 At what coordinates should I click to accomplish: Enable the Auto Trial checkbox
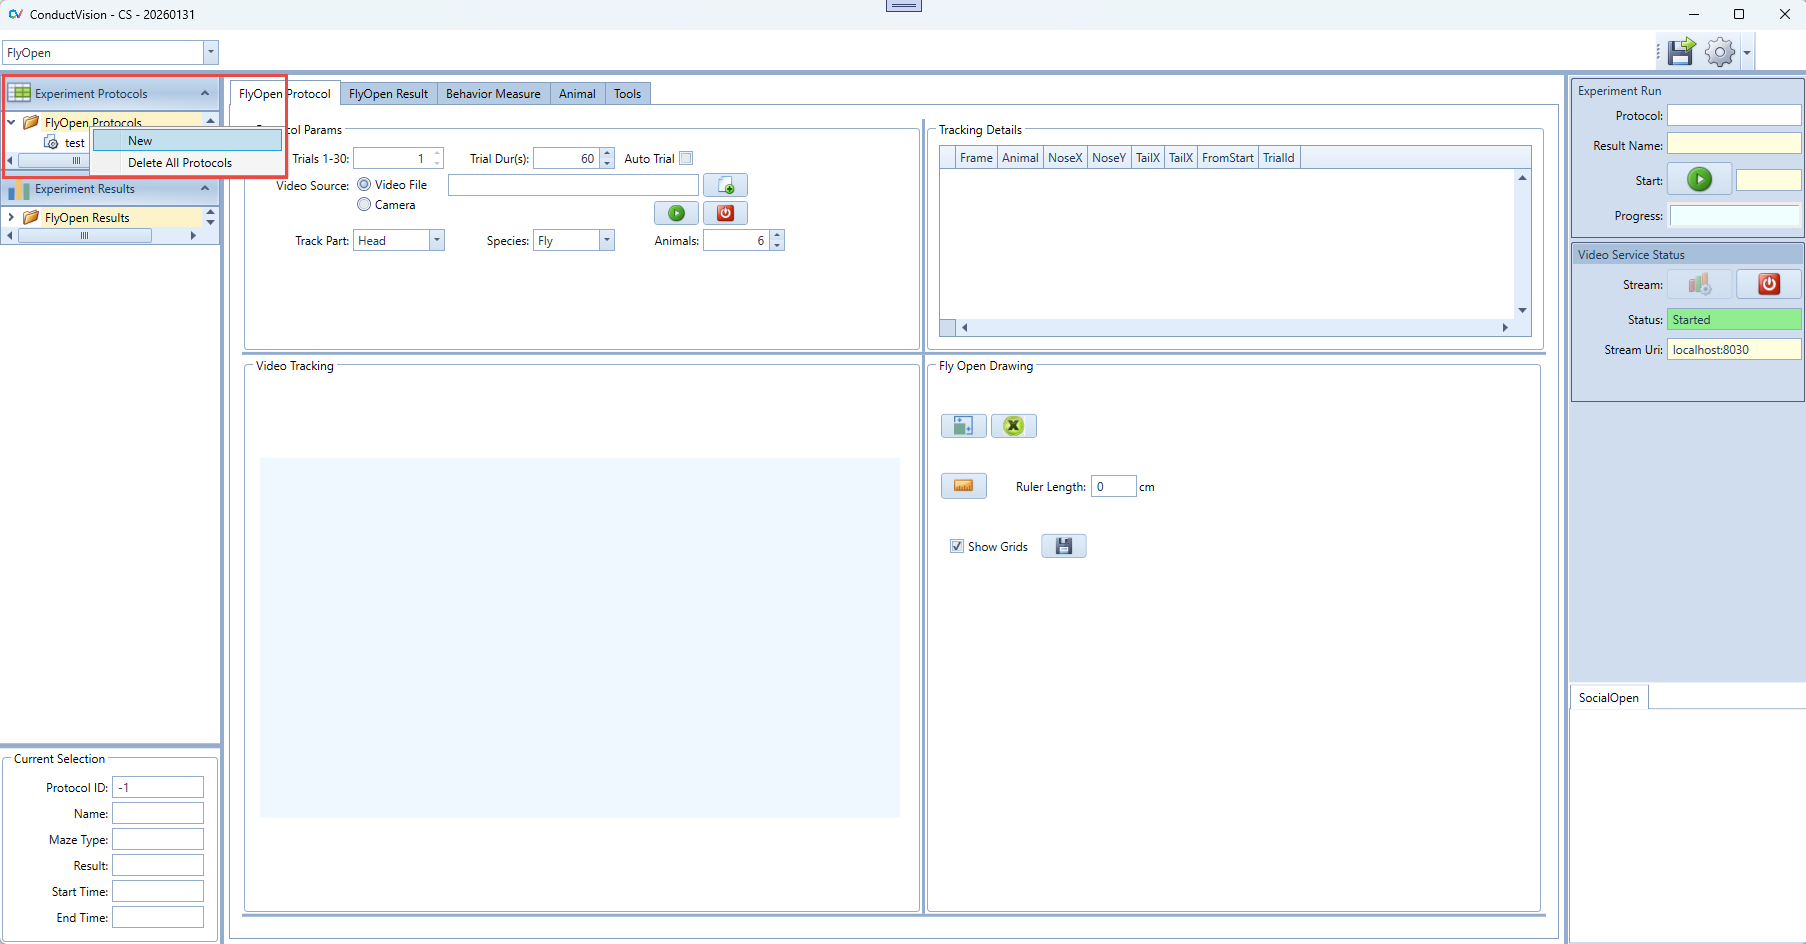pos(686,158)
